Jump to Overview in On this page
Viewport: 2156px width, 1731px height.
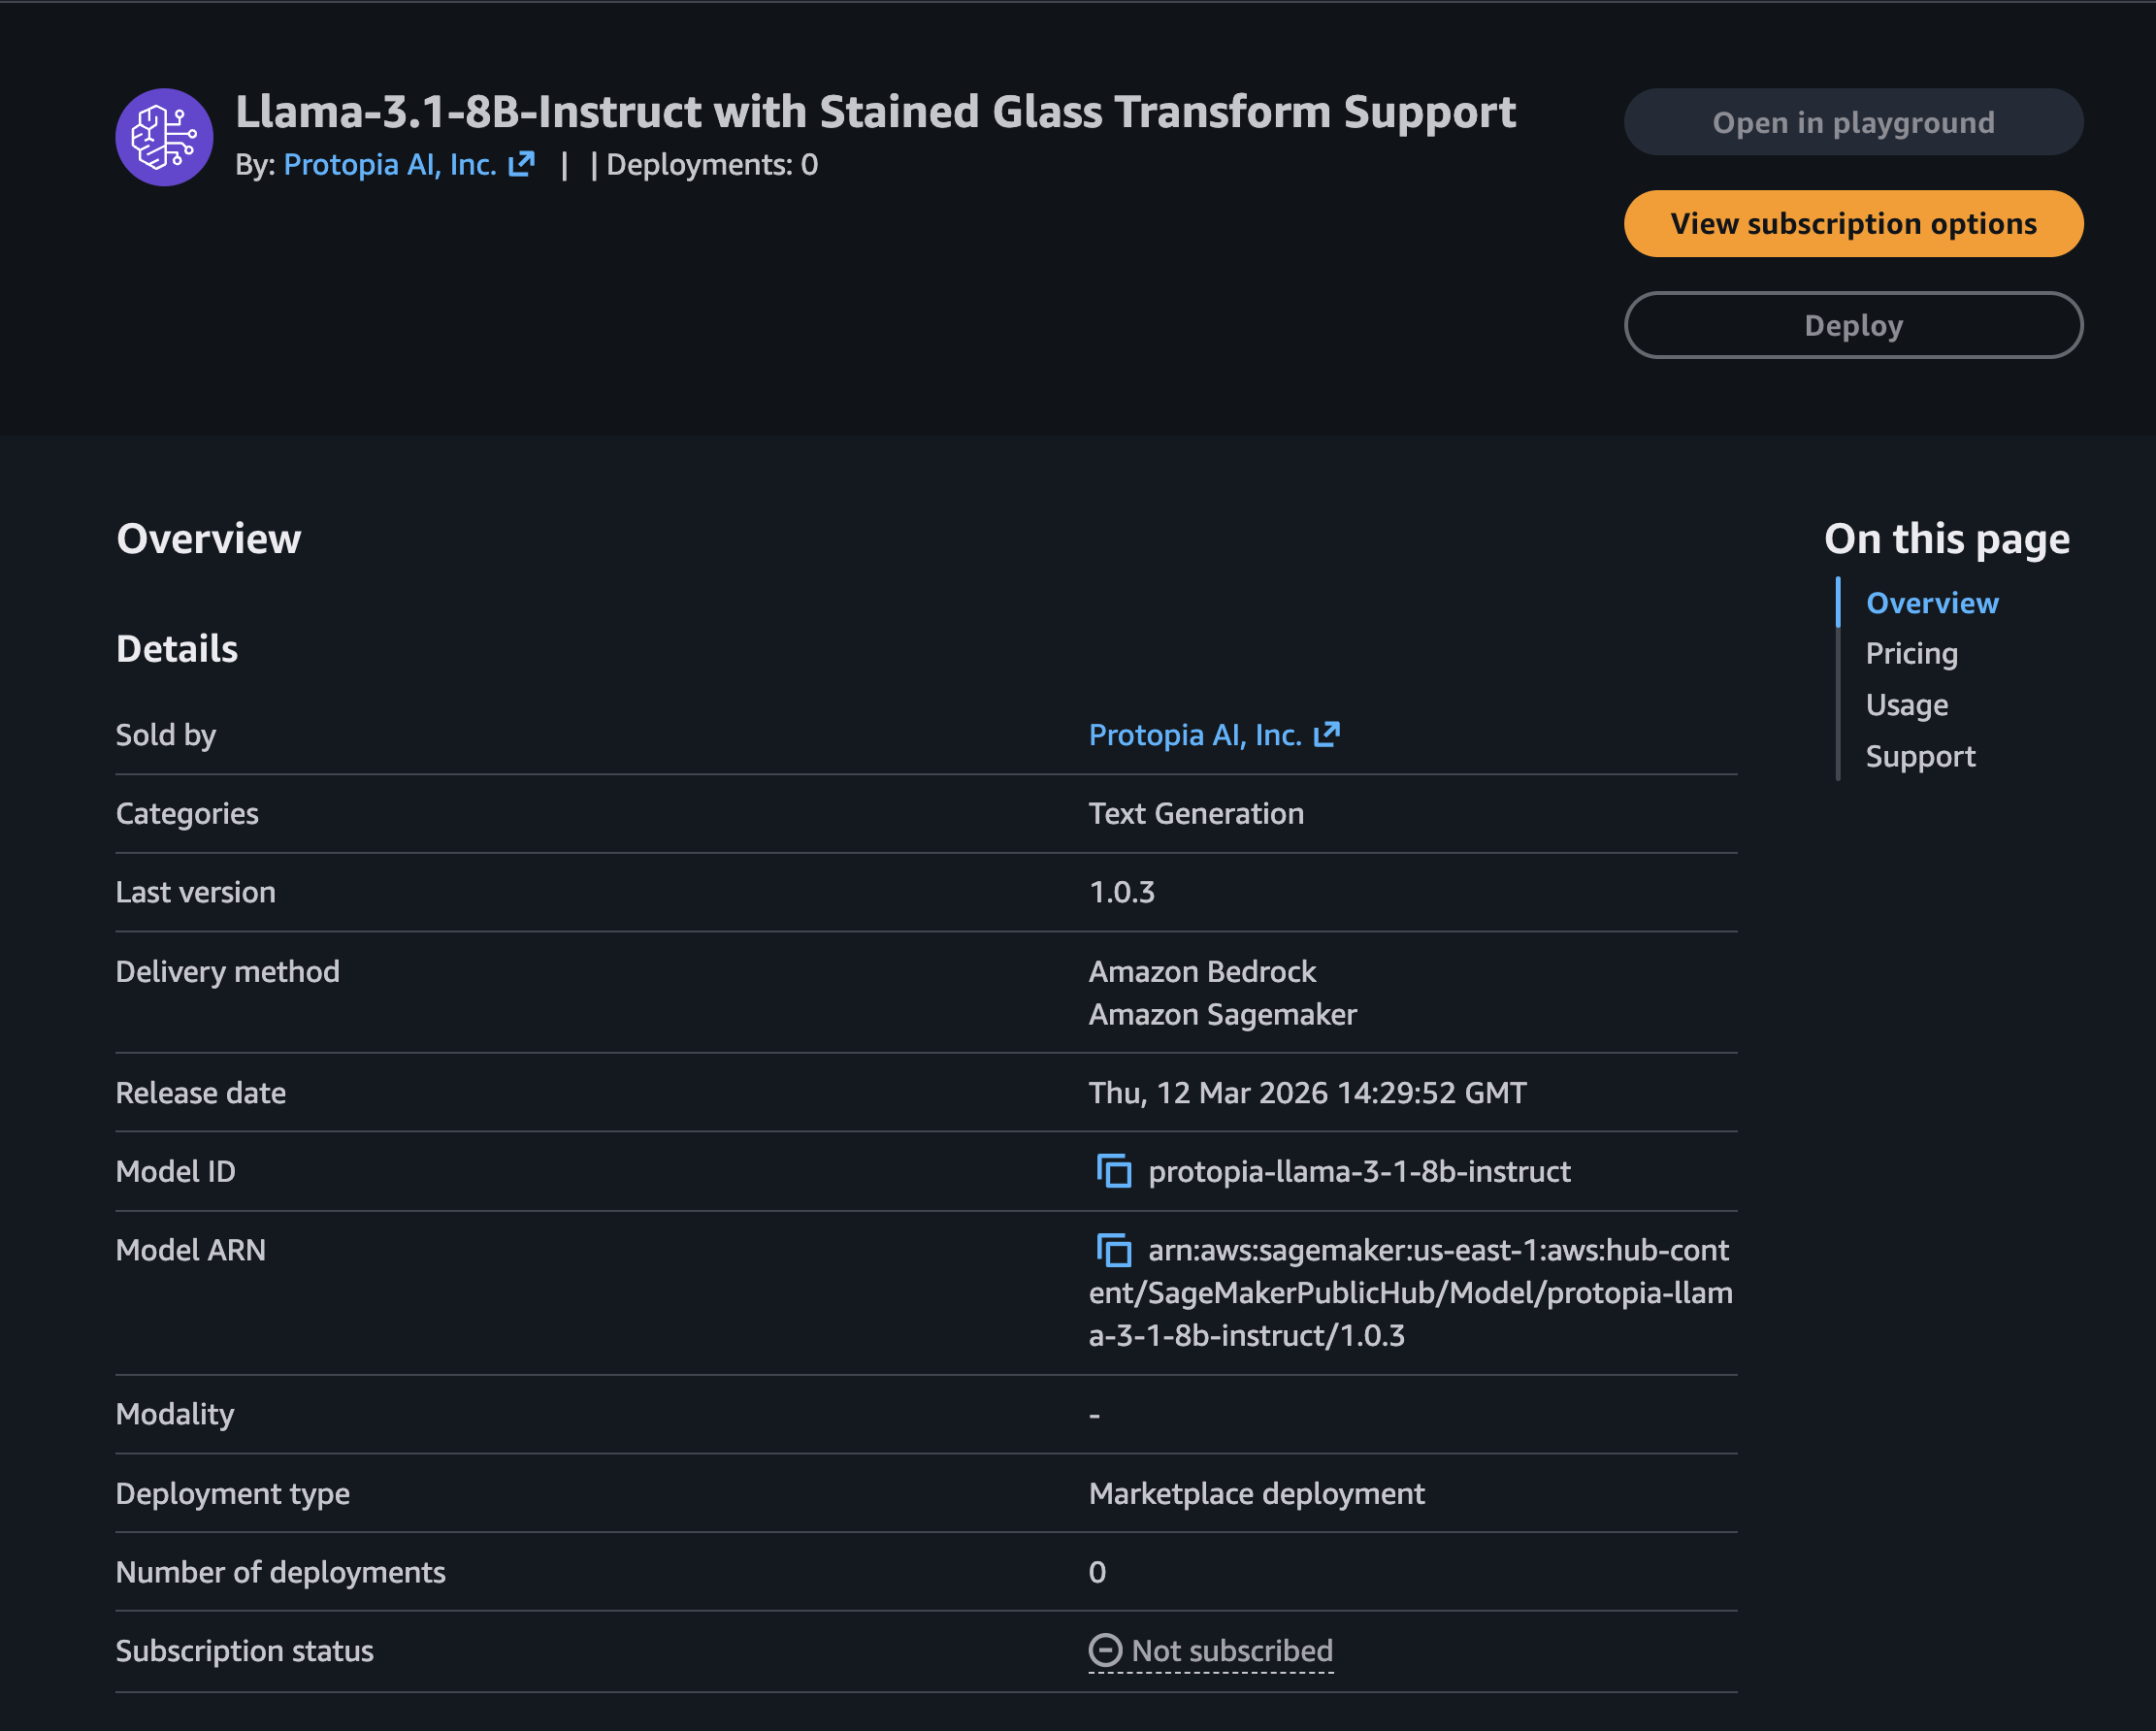(x=1932, y=603)
